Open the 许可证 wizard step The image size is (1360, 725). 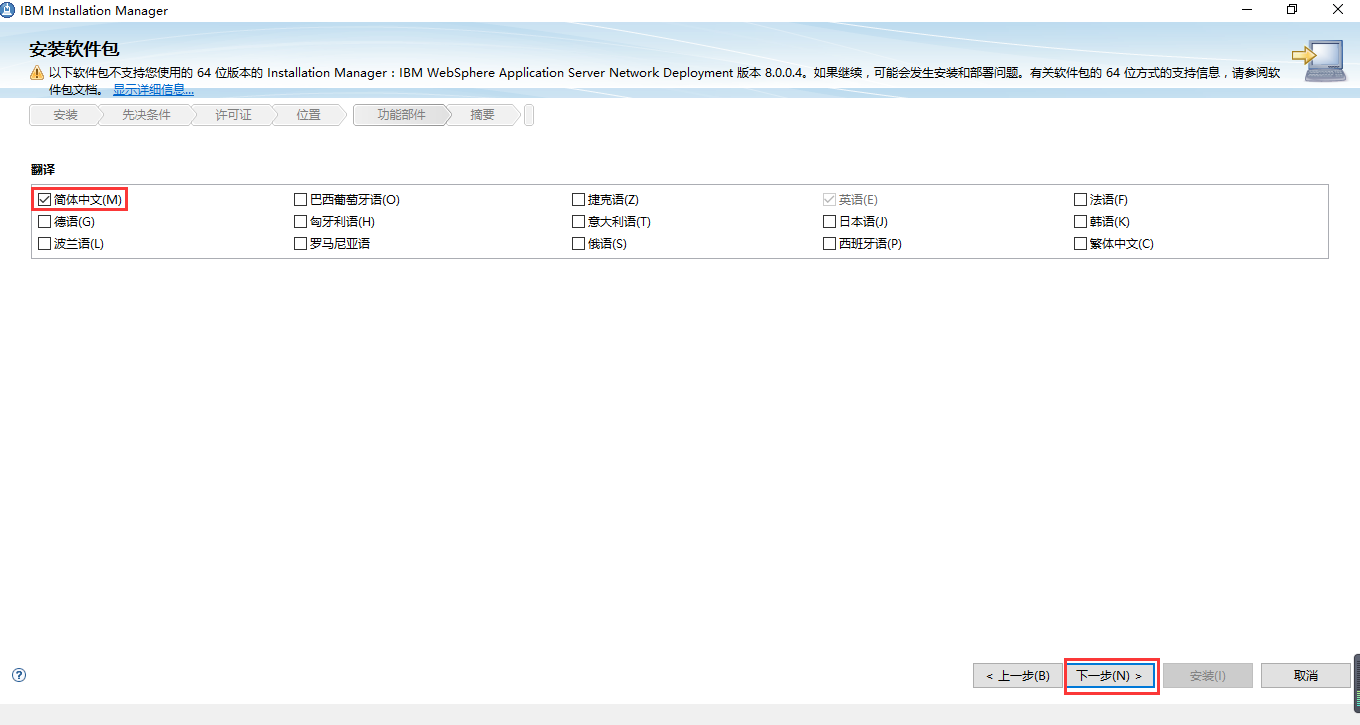(233, 115)
